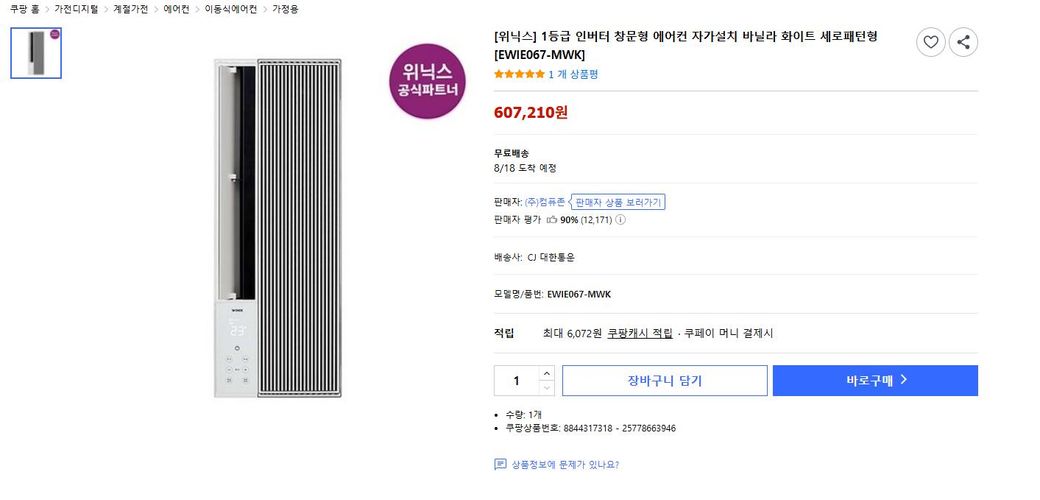
Task: Open the 이동식에어컨 breadcrumb category
Action: (x=230, y=9)
